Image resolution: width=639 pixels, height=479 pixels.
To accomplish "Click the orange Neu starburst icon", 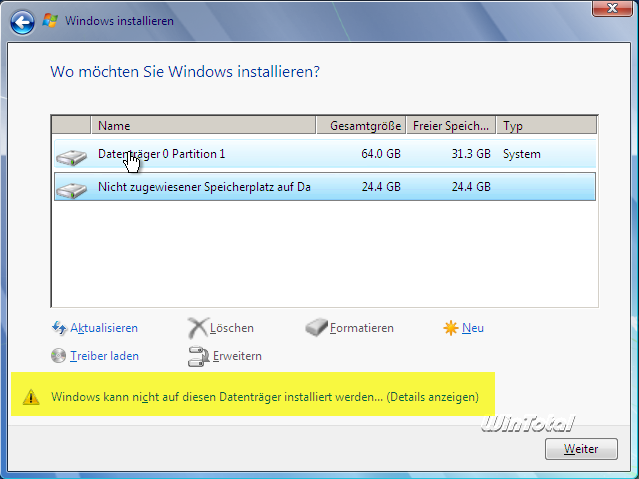I will (451, 328).
